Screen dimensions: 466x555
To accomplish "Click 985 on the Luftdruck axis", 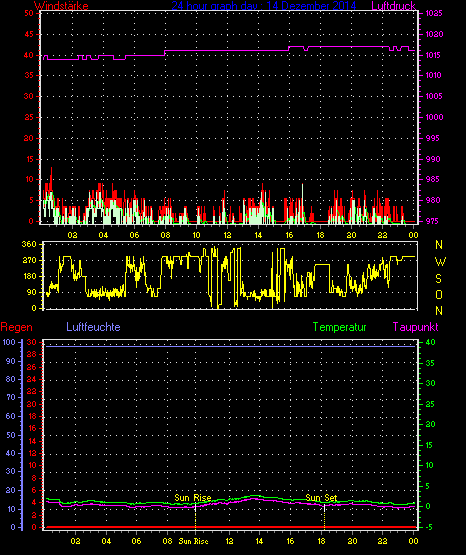I will click(433, 179).
